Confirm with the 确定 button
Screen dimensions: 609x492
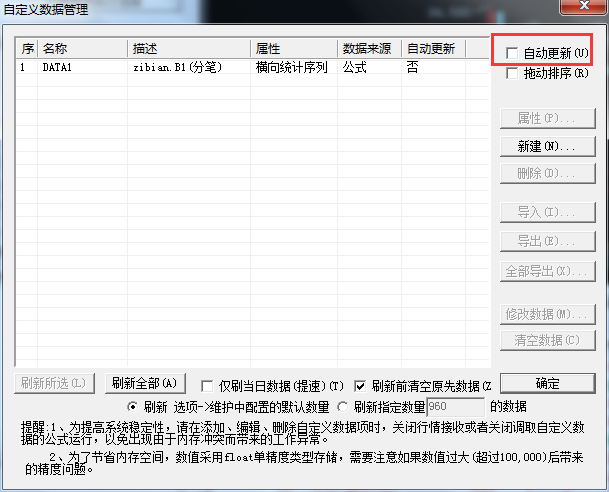(x=548, y=384)
